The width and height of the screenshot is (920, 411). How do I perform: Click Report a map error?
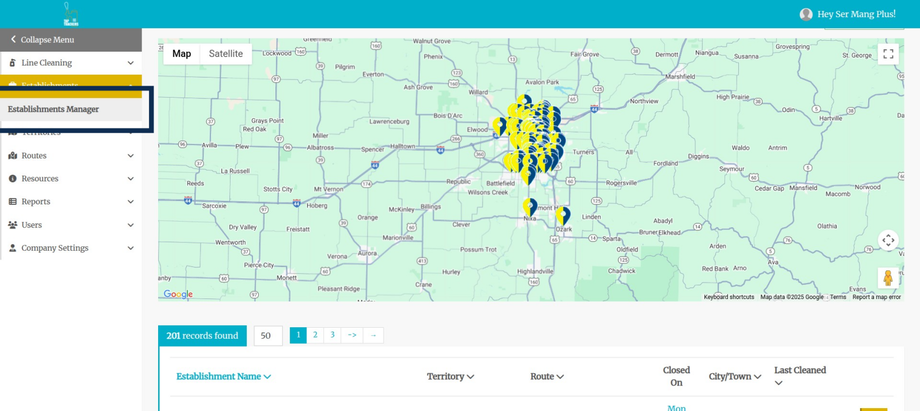point(877,297)
